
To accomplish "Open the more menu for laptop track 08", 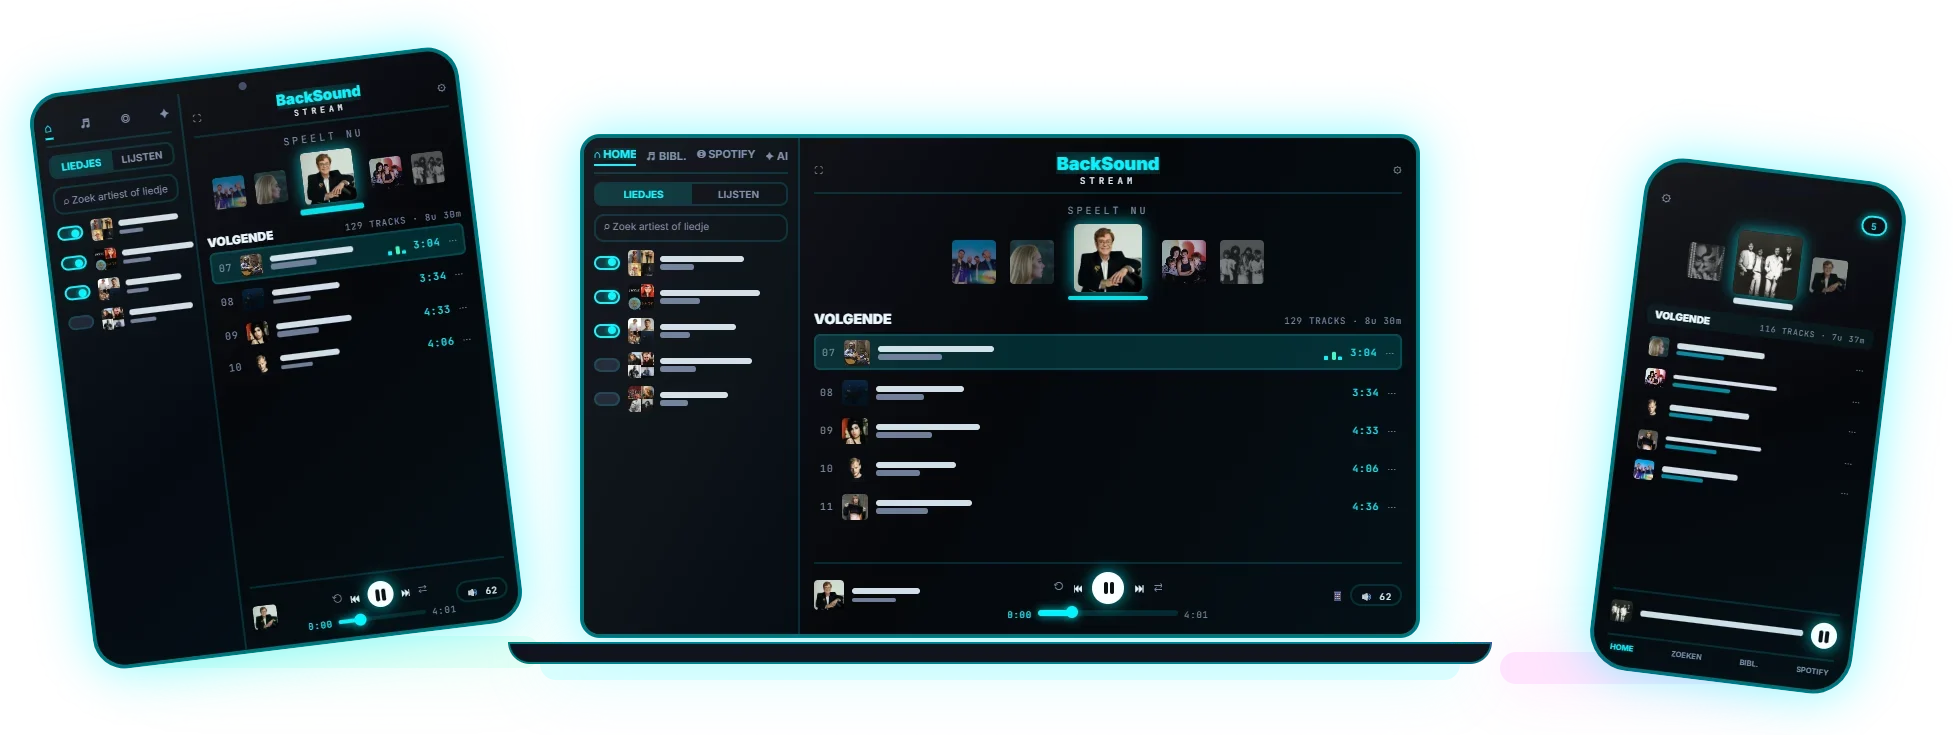I will click(1391, 393).
